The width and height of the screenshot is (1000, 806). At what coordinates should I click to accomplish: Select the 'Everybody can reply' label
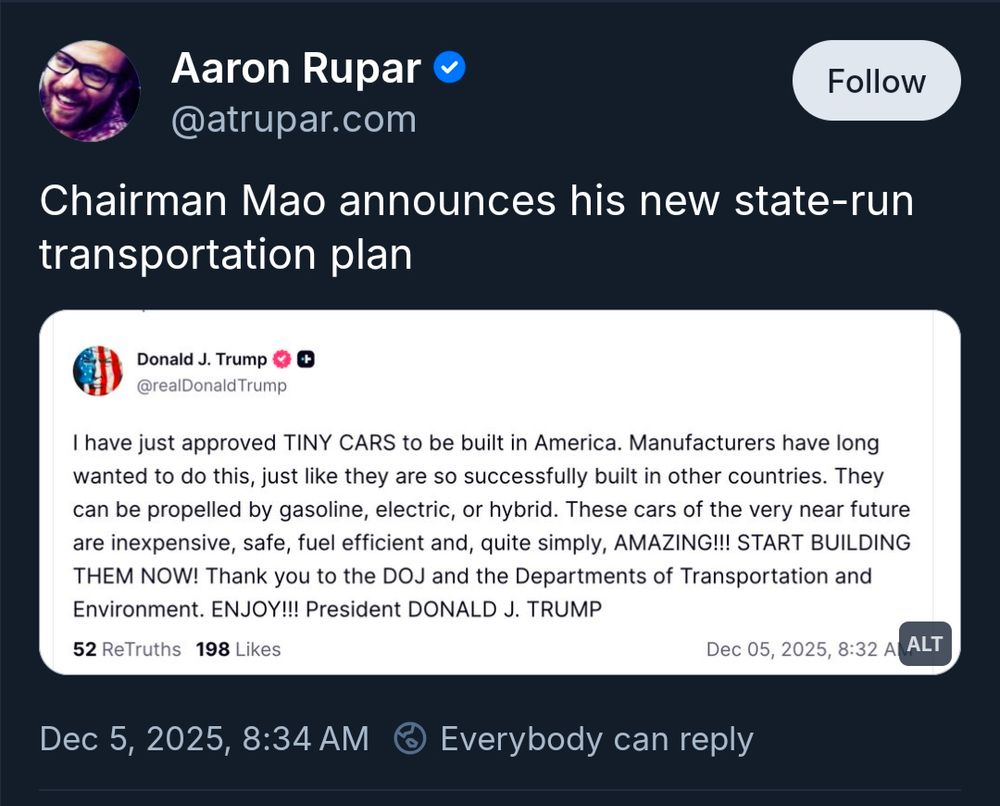pyautogui.click(x=595, y=739)
